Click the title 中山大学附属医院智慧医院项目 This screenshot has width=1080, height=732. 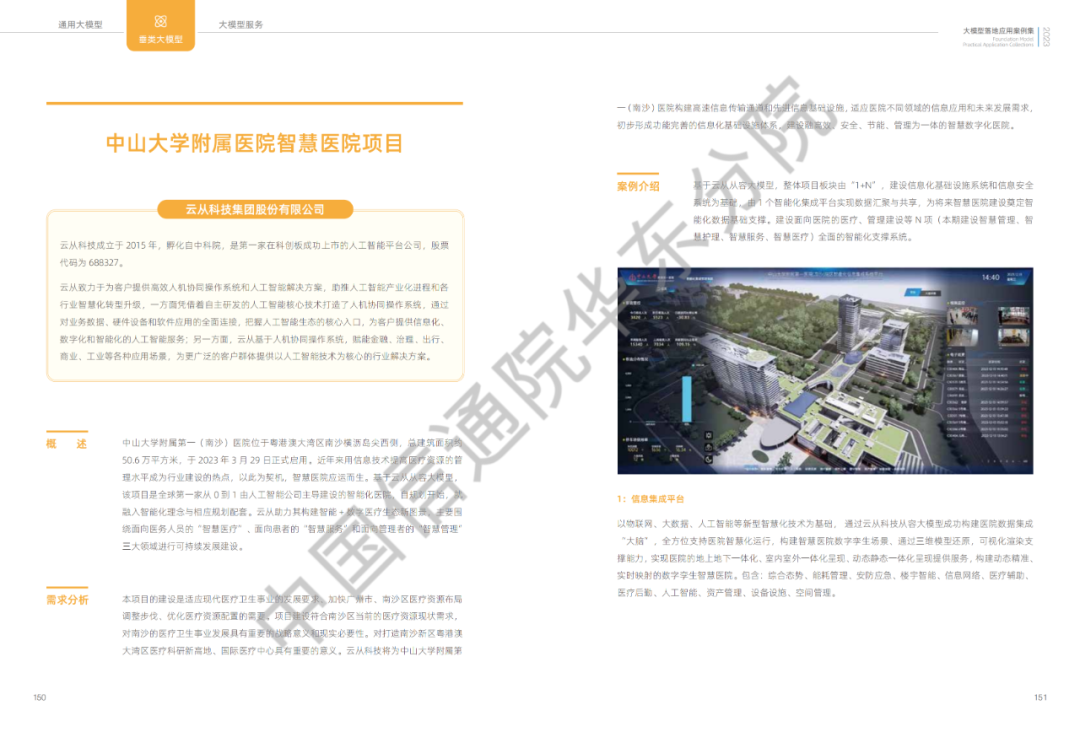(x=255, y=143)
